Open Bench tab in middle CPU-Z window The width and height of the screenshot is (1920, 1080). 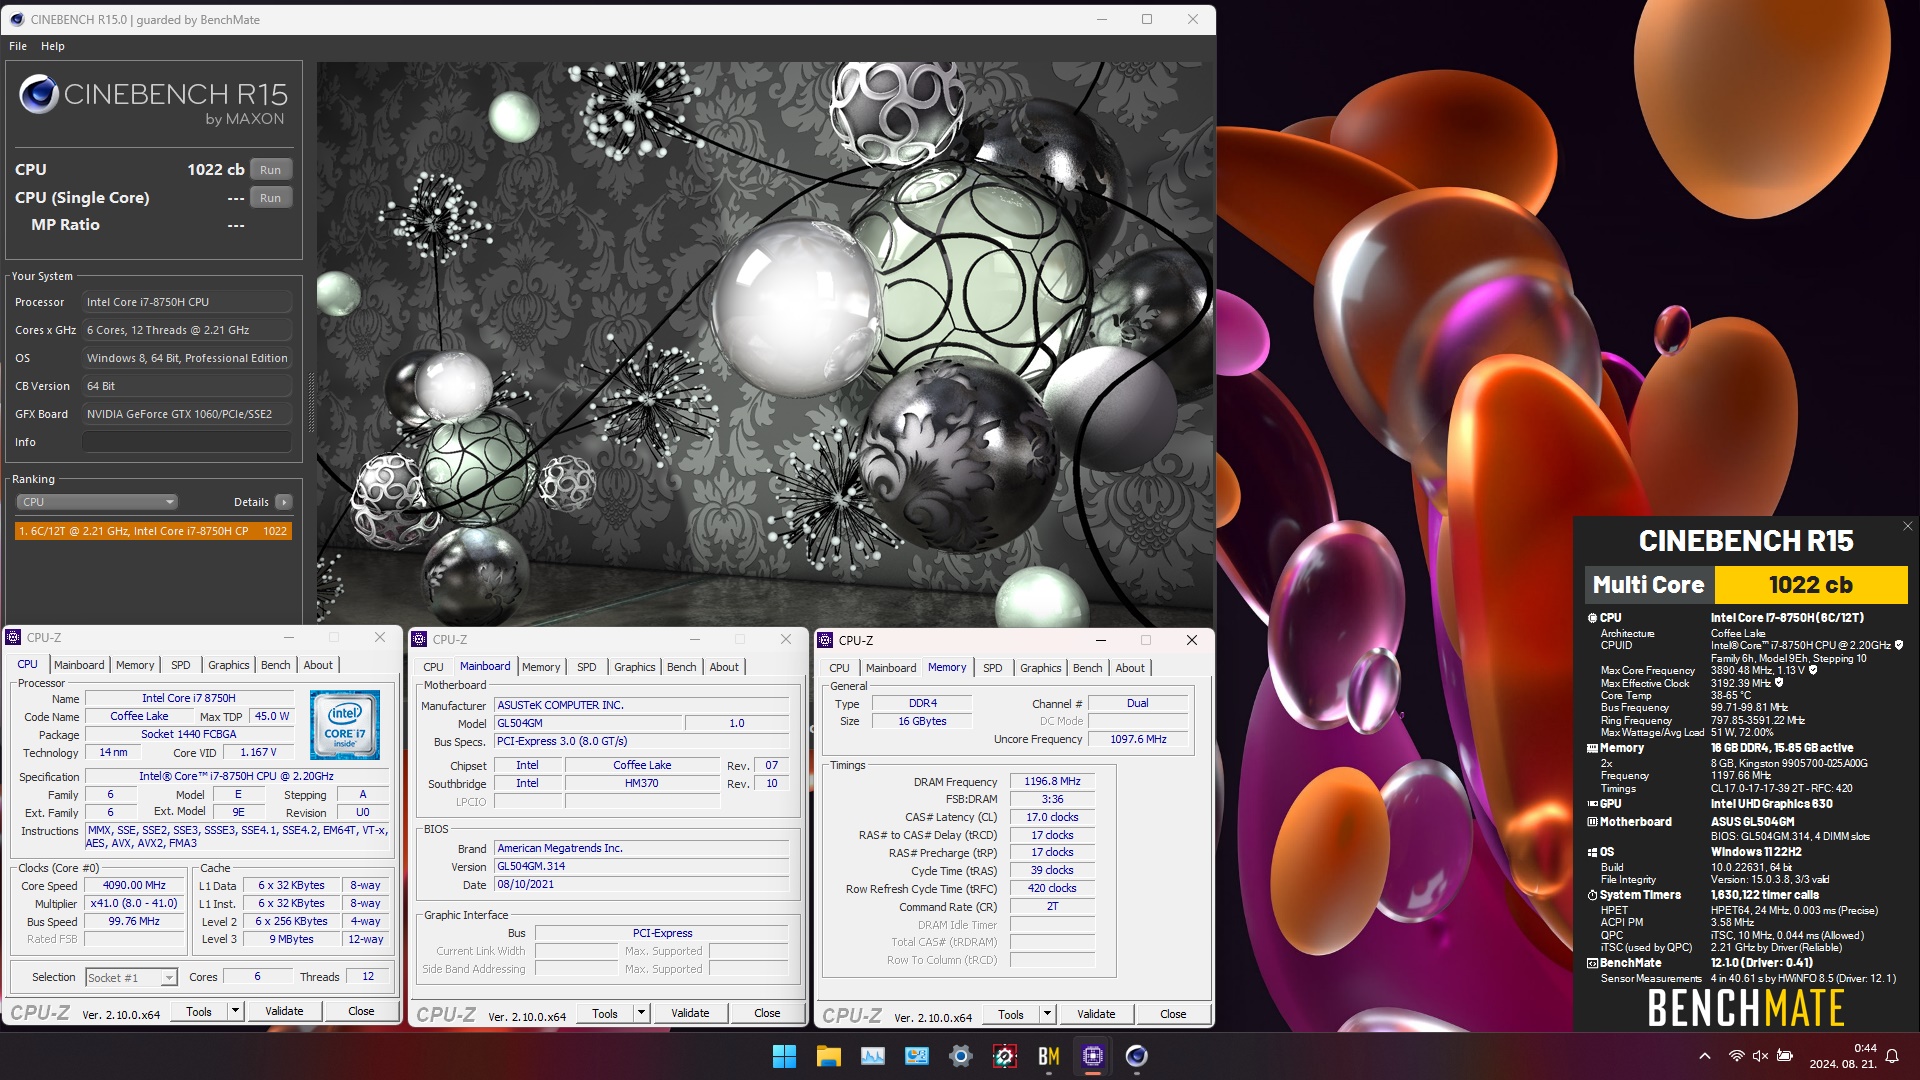(682, 667)
